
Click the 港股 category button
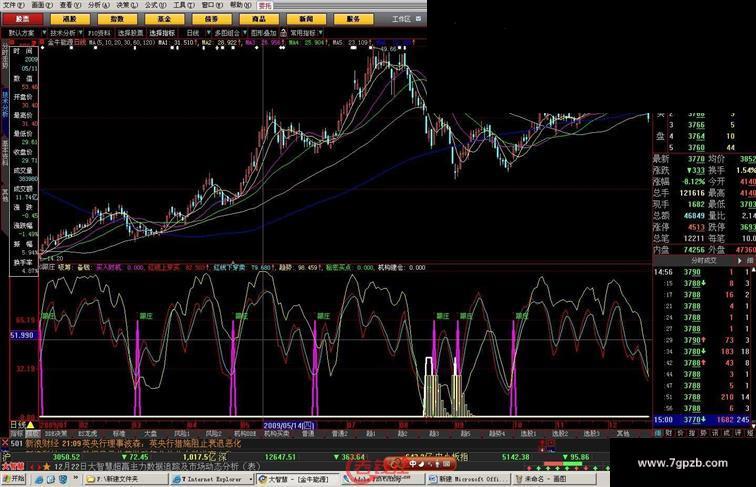(70, 19)
